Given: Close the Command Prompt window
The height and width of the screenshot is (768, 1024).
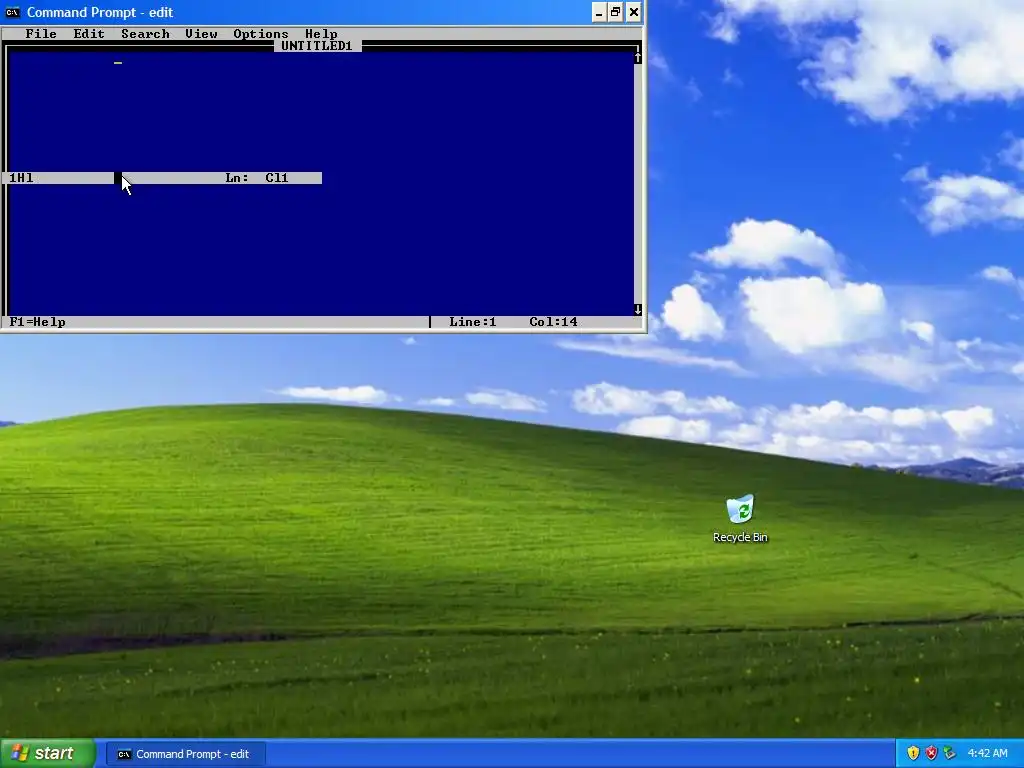Looking at the screenshot, I should (x=633, y=12).
